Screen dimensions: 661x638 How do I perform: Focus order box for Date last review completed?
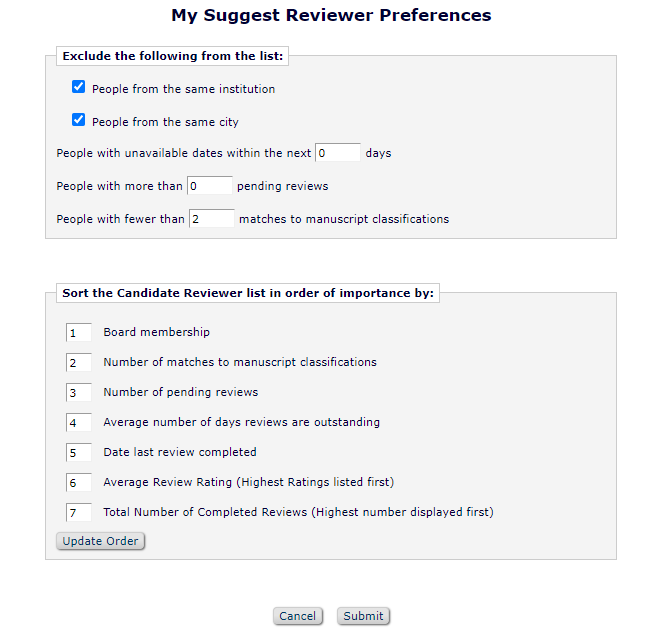pos(79,453)
